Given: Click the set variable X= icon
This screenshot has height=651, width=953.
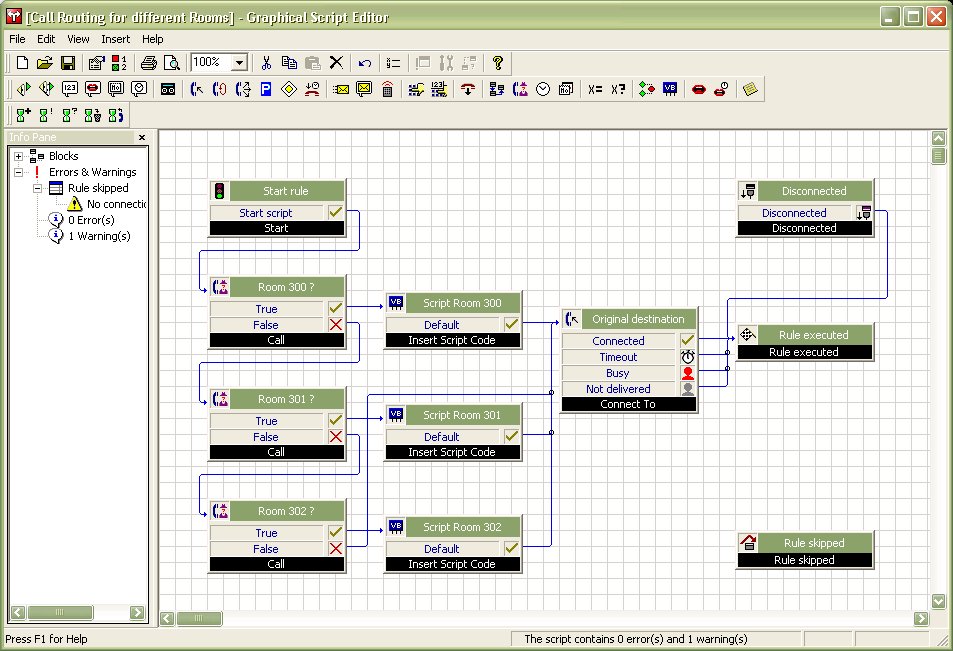Looking at the screenshot, I should coord(595,89).
